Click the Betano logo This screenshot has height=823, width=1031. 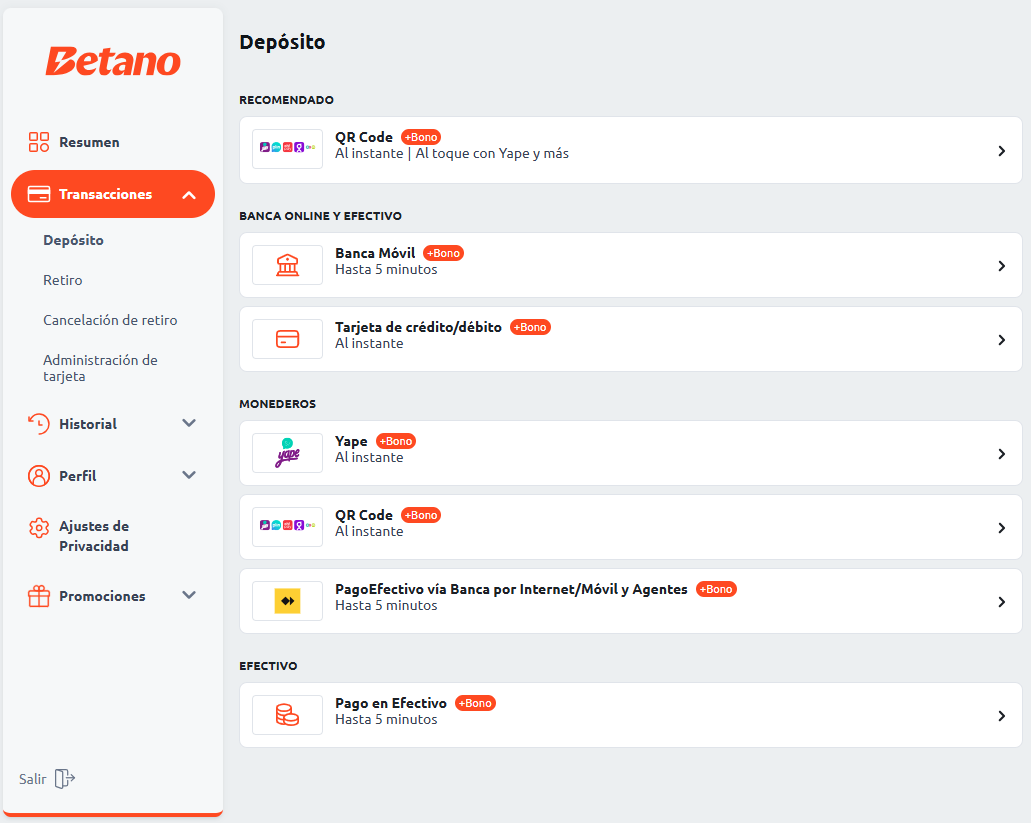click(x=112, y=61)
